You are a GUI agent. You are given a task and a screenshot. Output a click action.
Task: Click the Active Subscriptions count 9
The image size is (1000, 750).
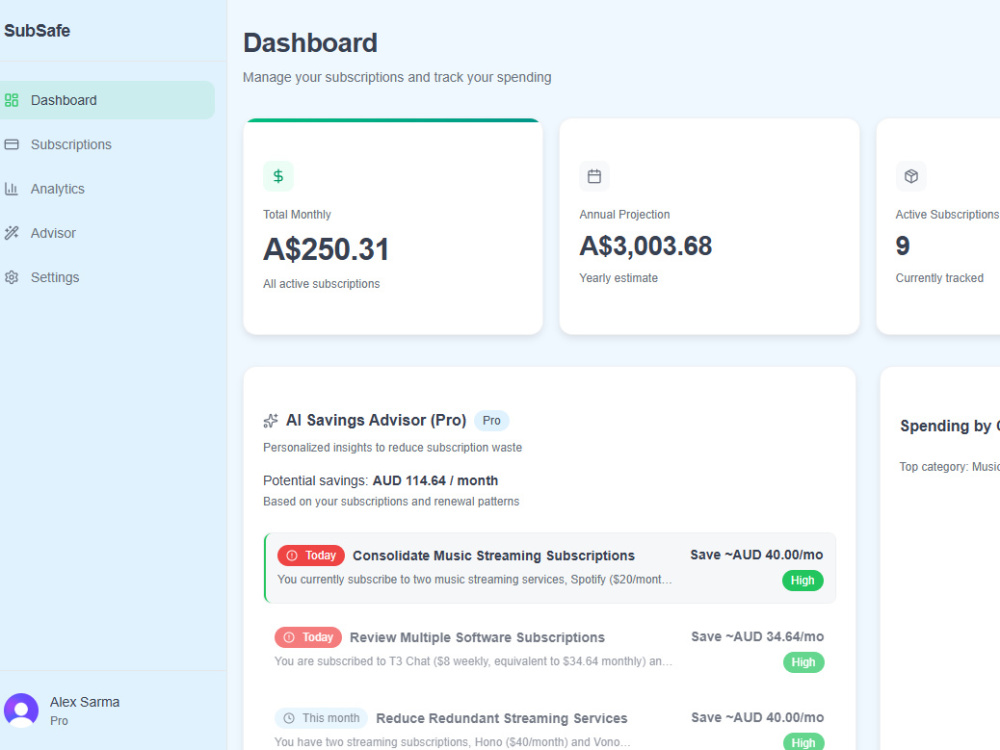point(902,246)
